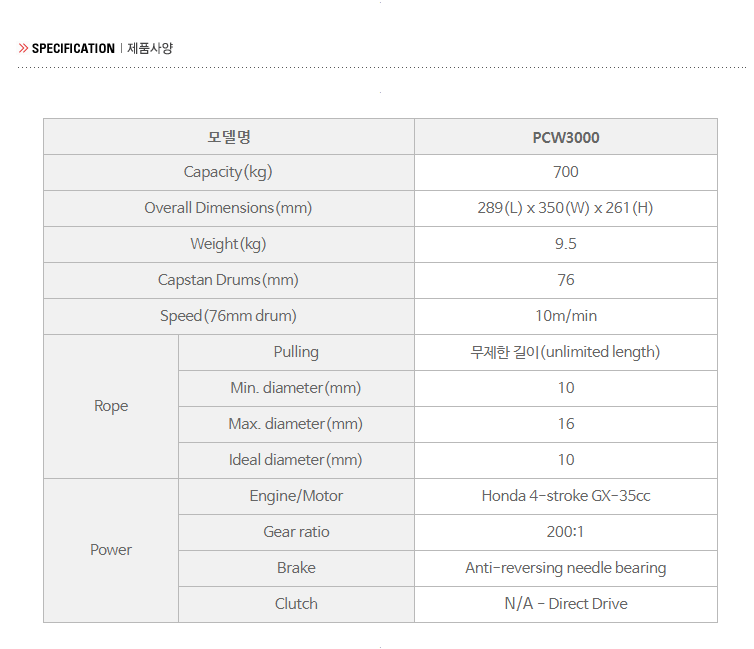Click the N/A - Direct Drive clutch value
Viewport: 754px width, 649px height.
tap(566, 604)
